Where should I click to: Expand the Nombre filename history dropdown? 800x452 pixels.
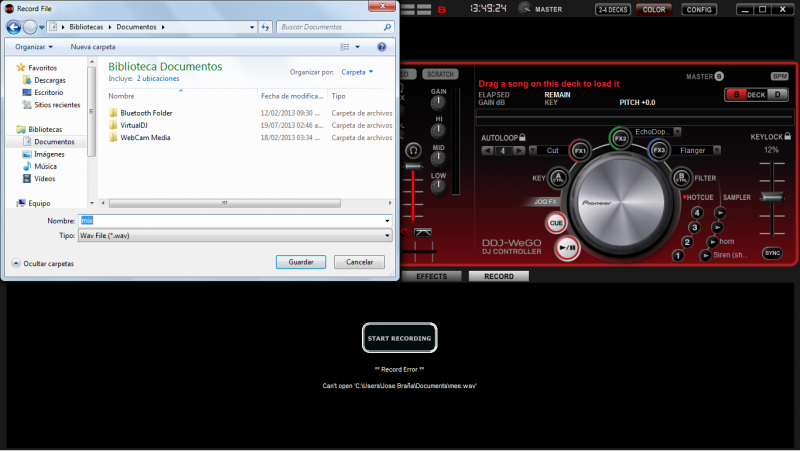(x=387, y=221)
